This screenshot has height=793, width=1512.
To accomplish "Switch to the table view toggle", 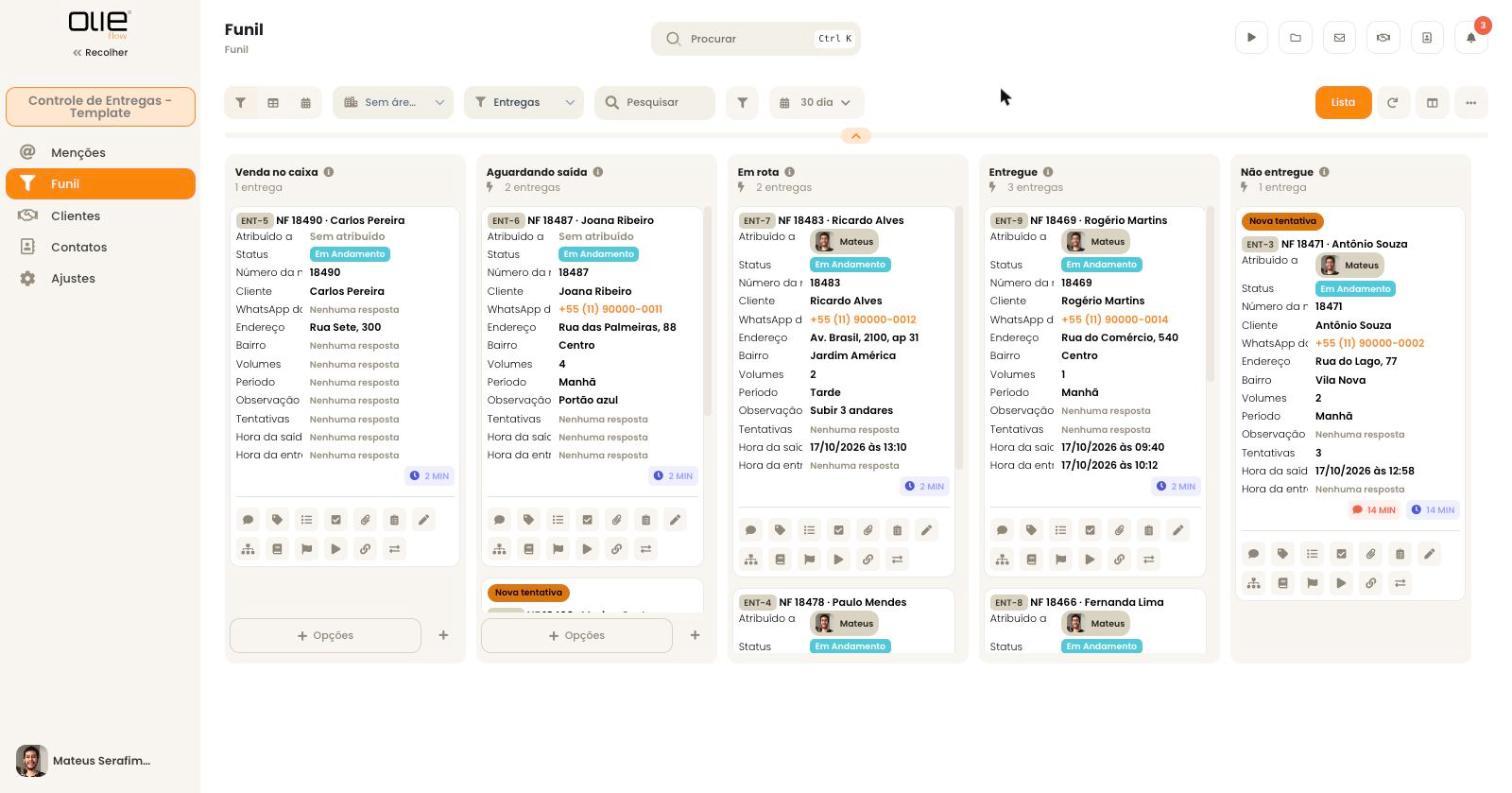I will [x=273, y=102].
